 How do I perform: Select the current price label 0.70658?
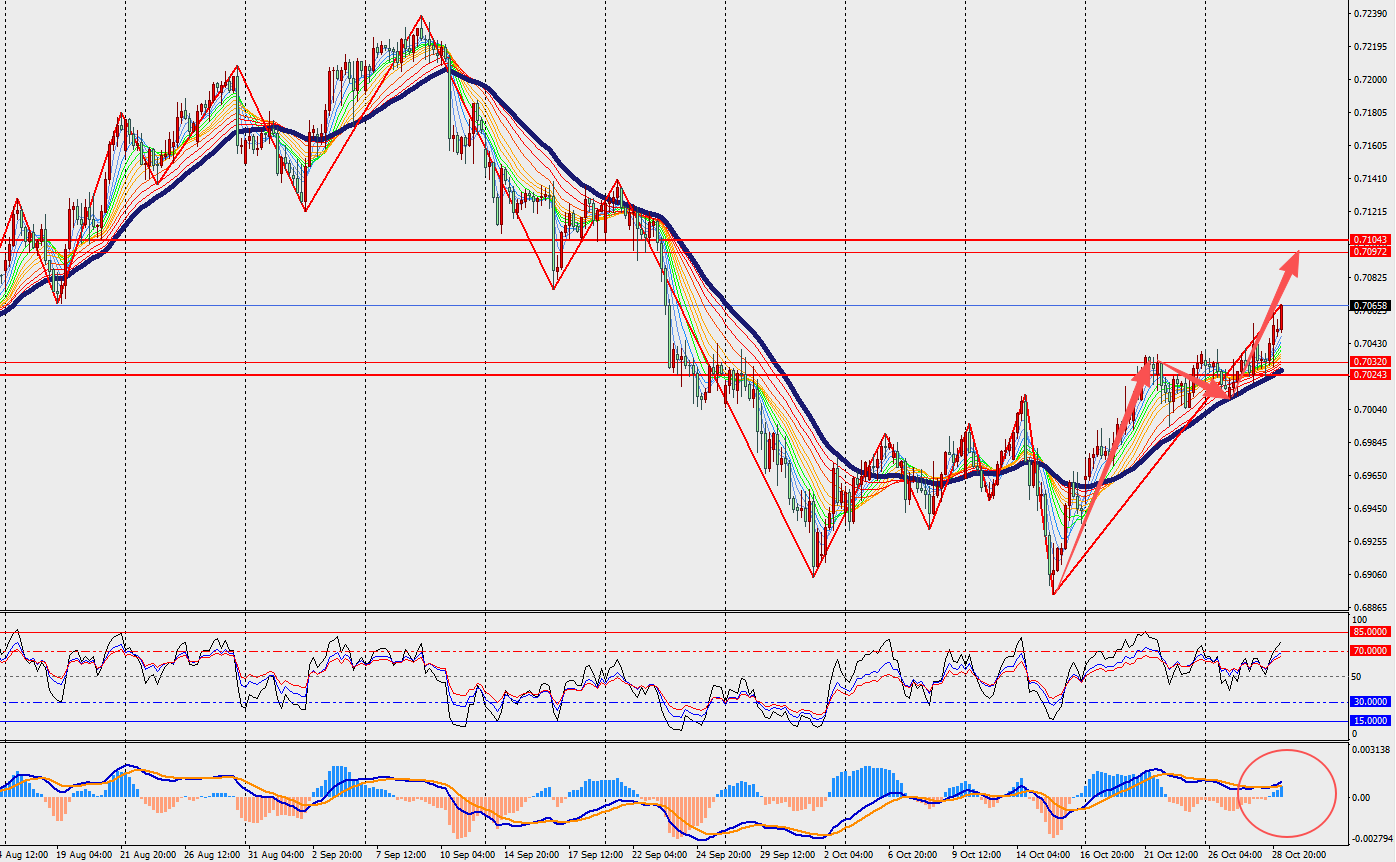click(1369, 306)
